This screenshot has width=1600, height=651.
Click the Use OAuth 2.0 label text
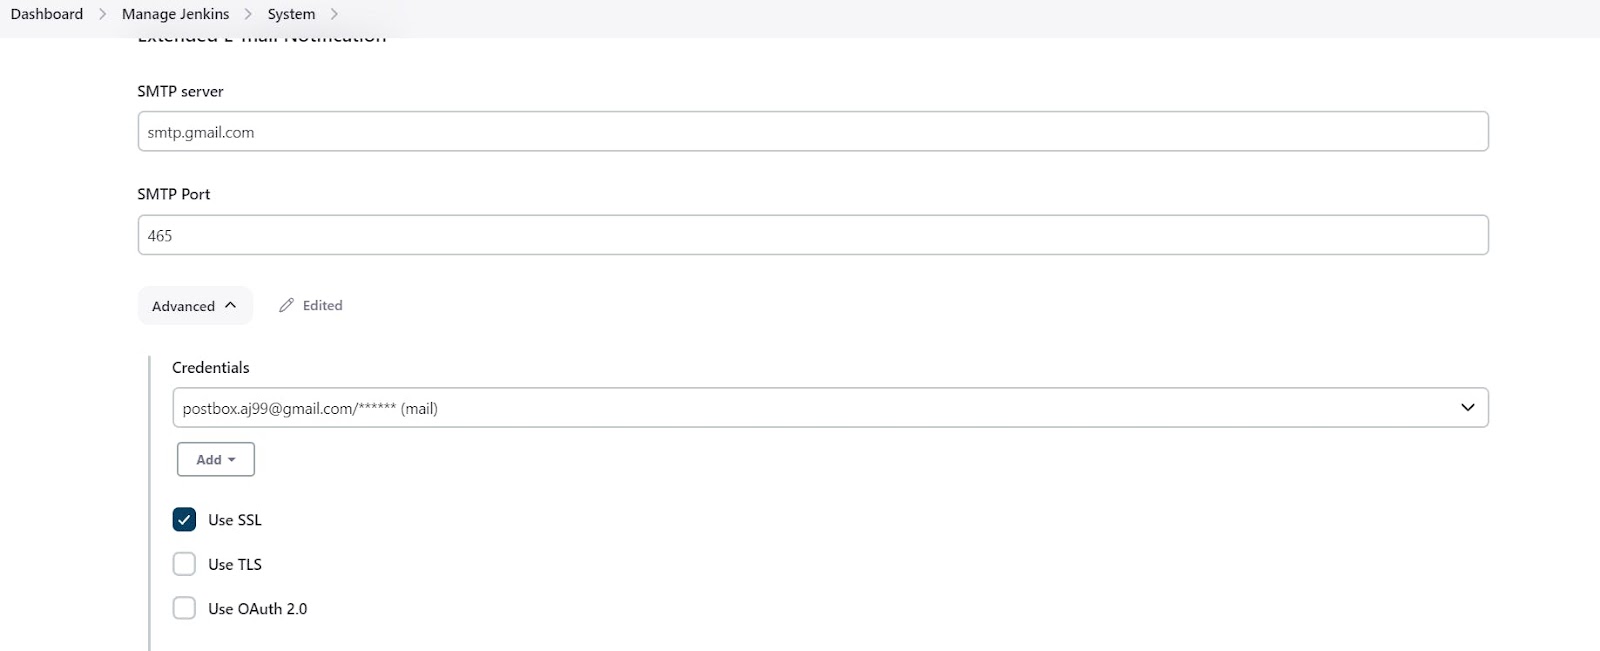(258, 608)
